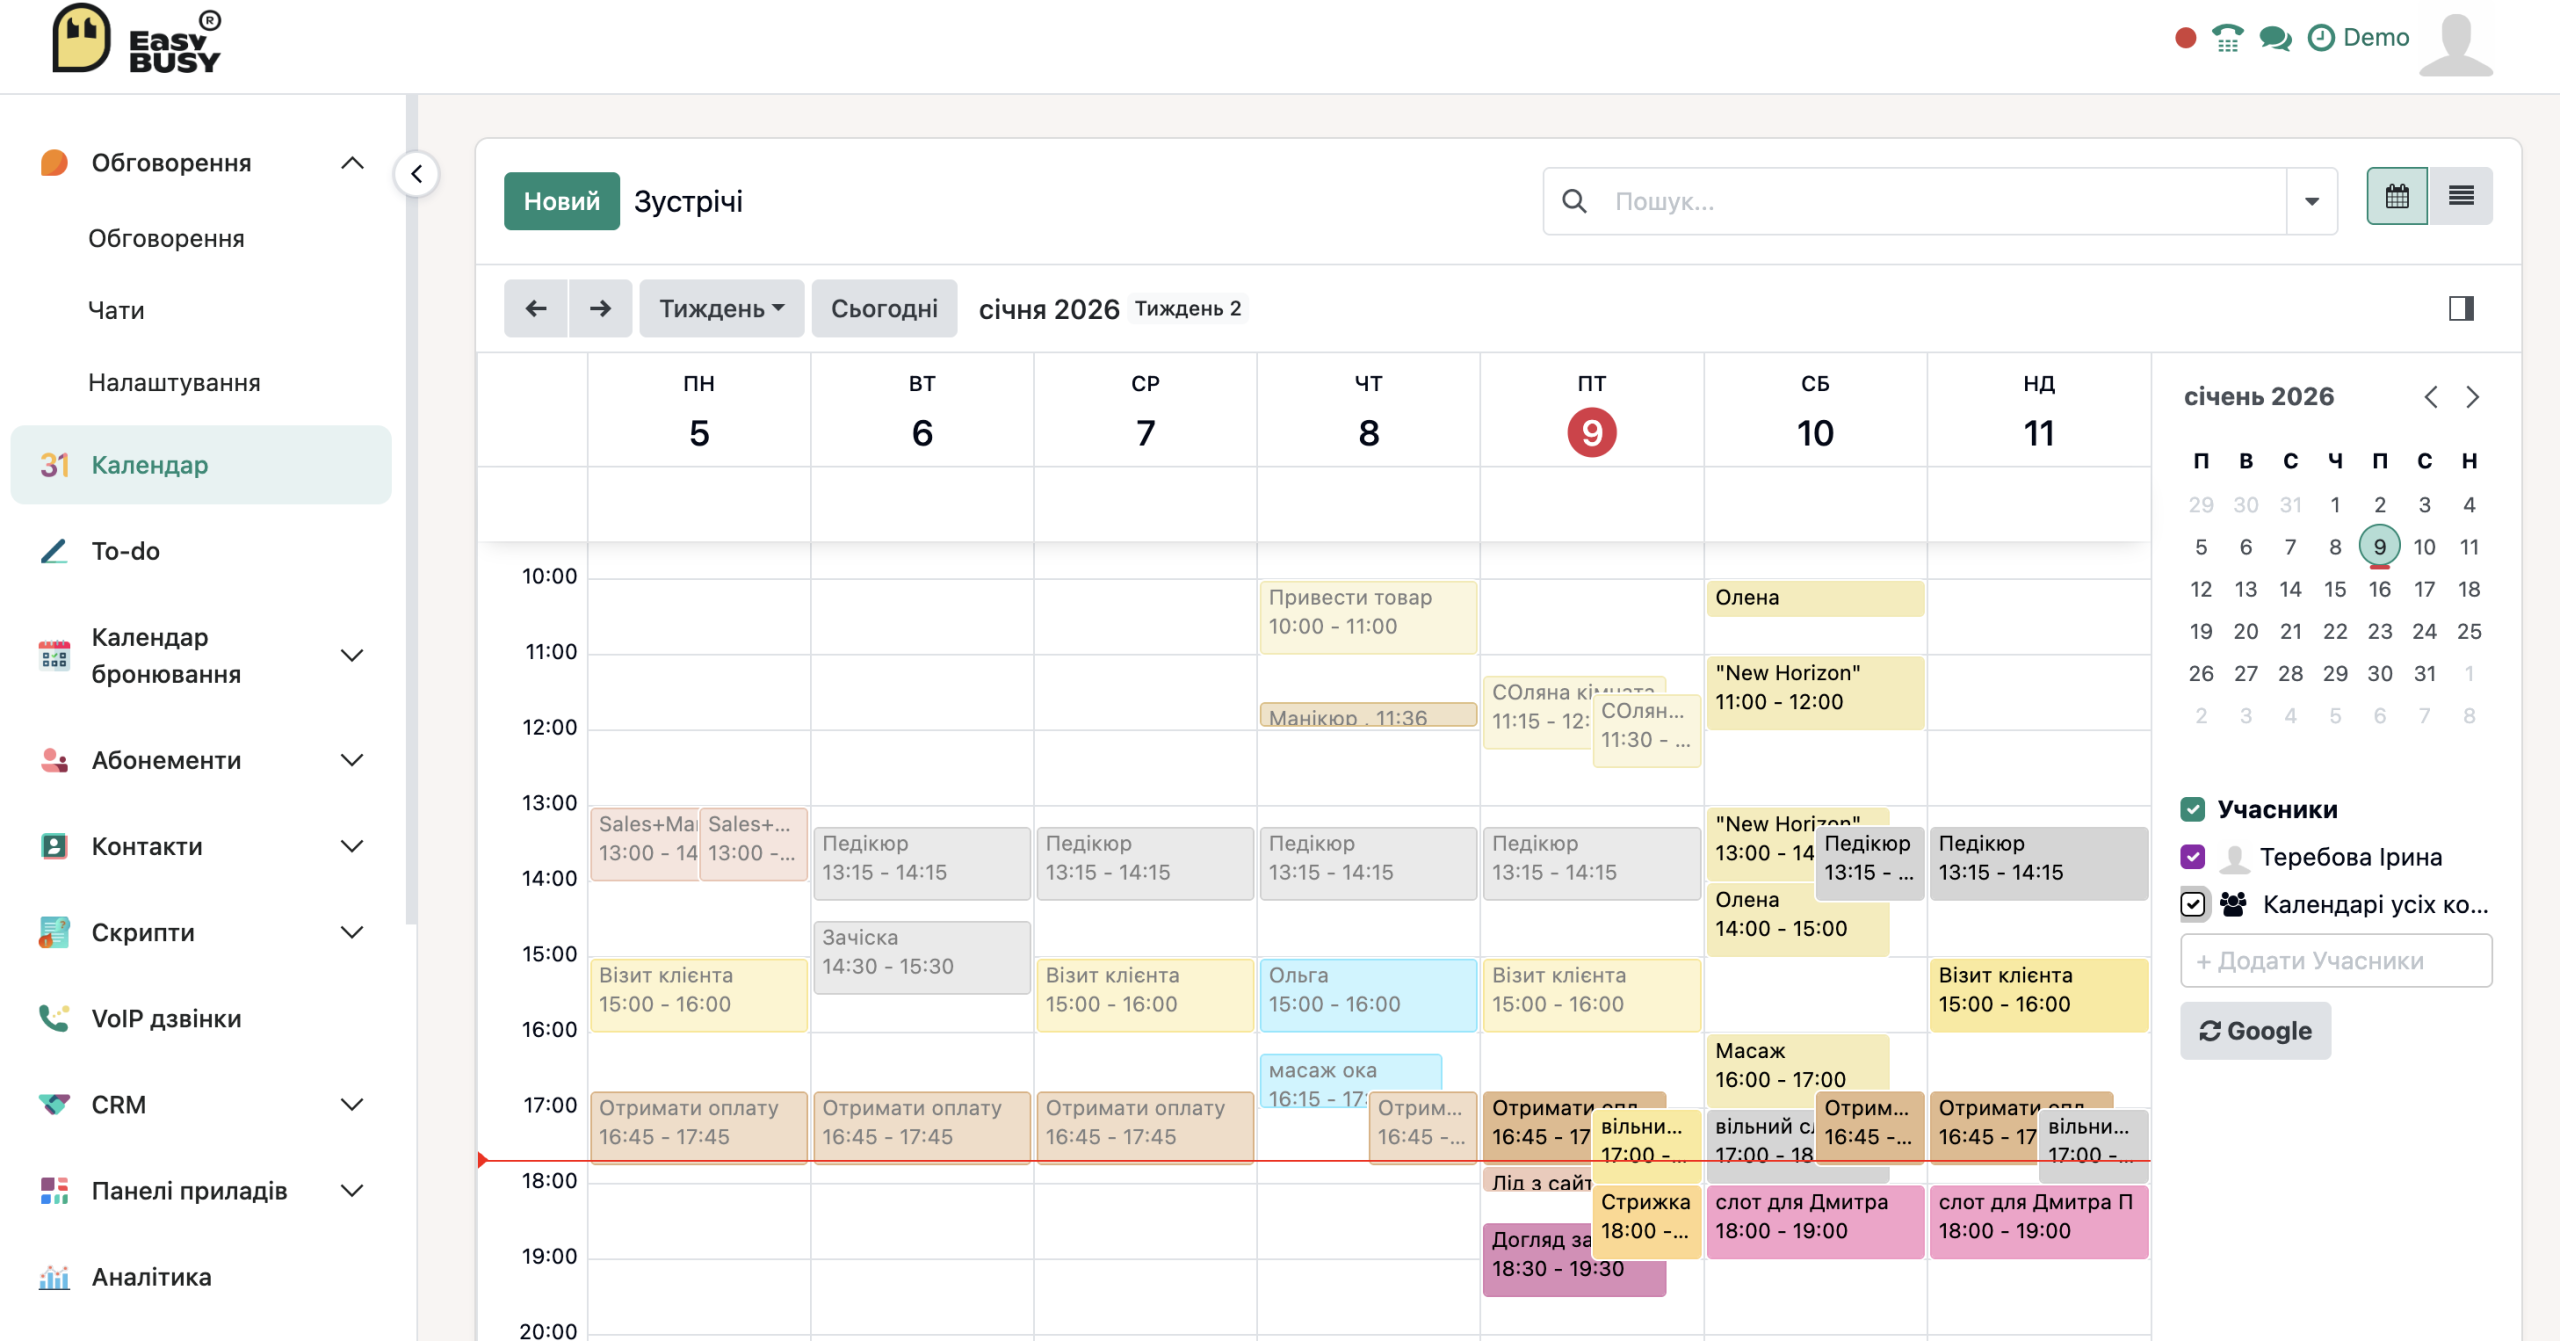Screen dimensions: 2560x1341
Task: Click the Абонементи icon
Action: pos(54,760)
